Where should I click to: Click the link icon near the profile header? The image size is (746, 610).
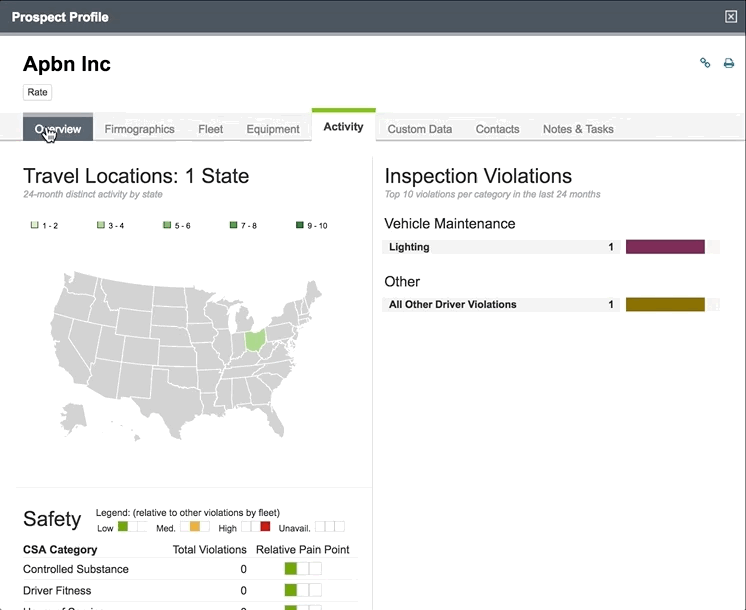pos(705,63)
